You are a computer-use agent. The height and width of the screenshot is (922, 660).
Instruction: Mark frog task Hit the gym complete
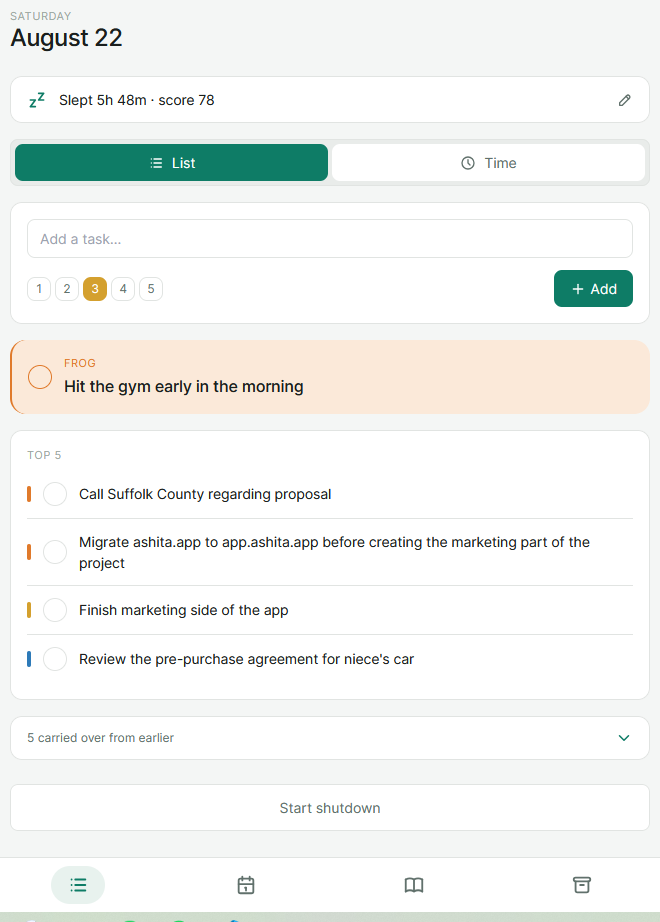pos(40,377)
